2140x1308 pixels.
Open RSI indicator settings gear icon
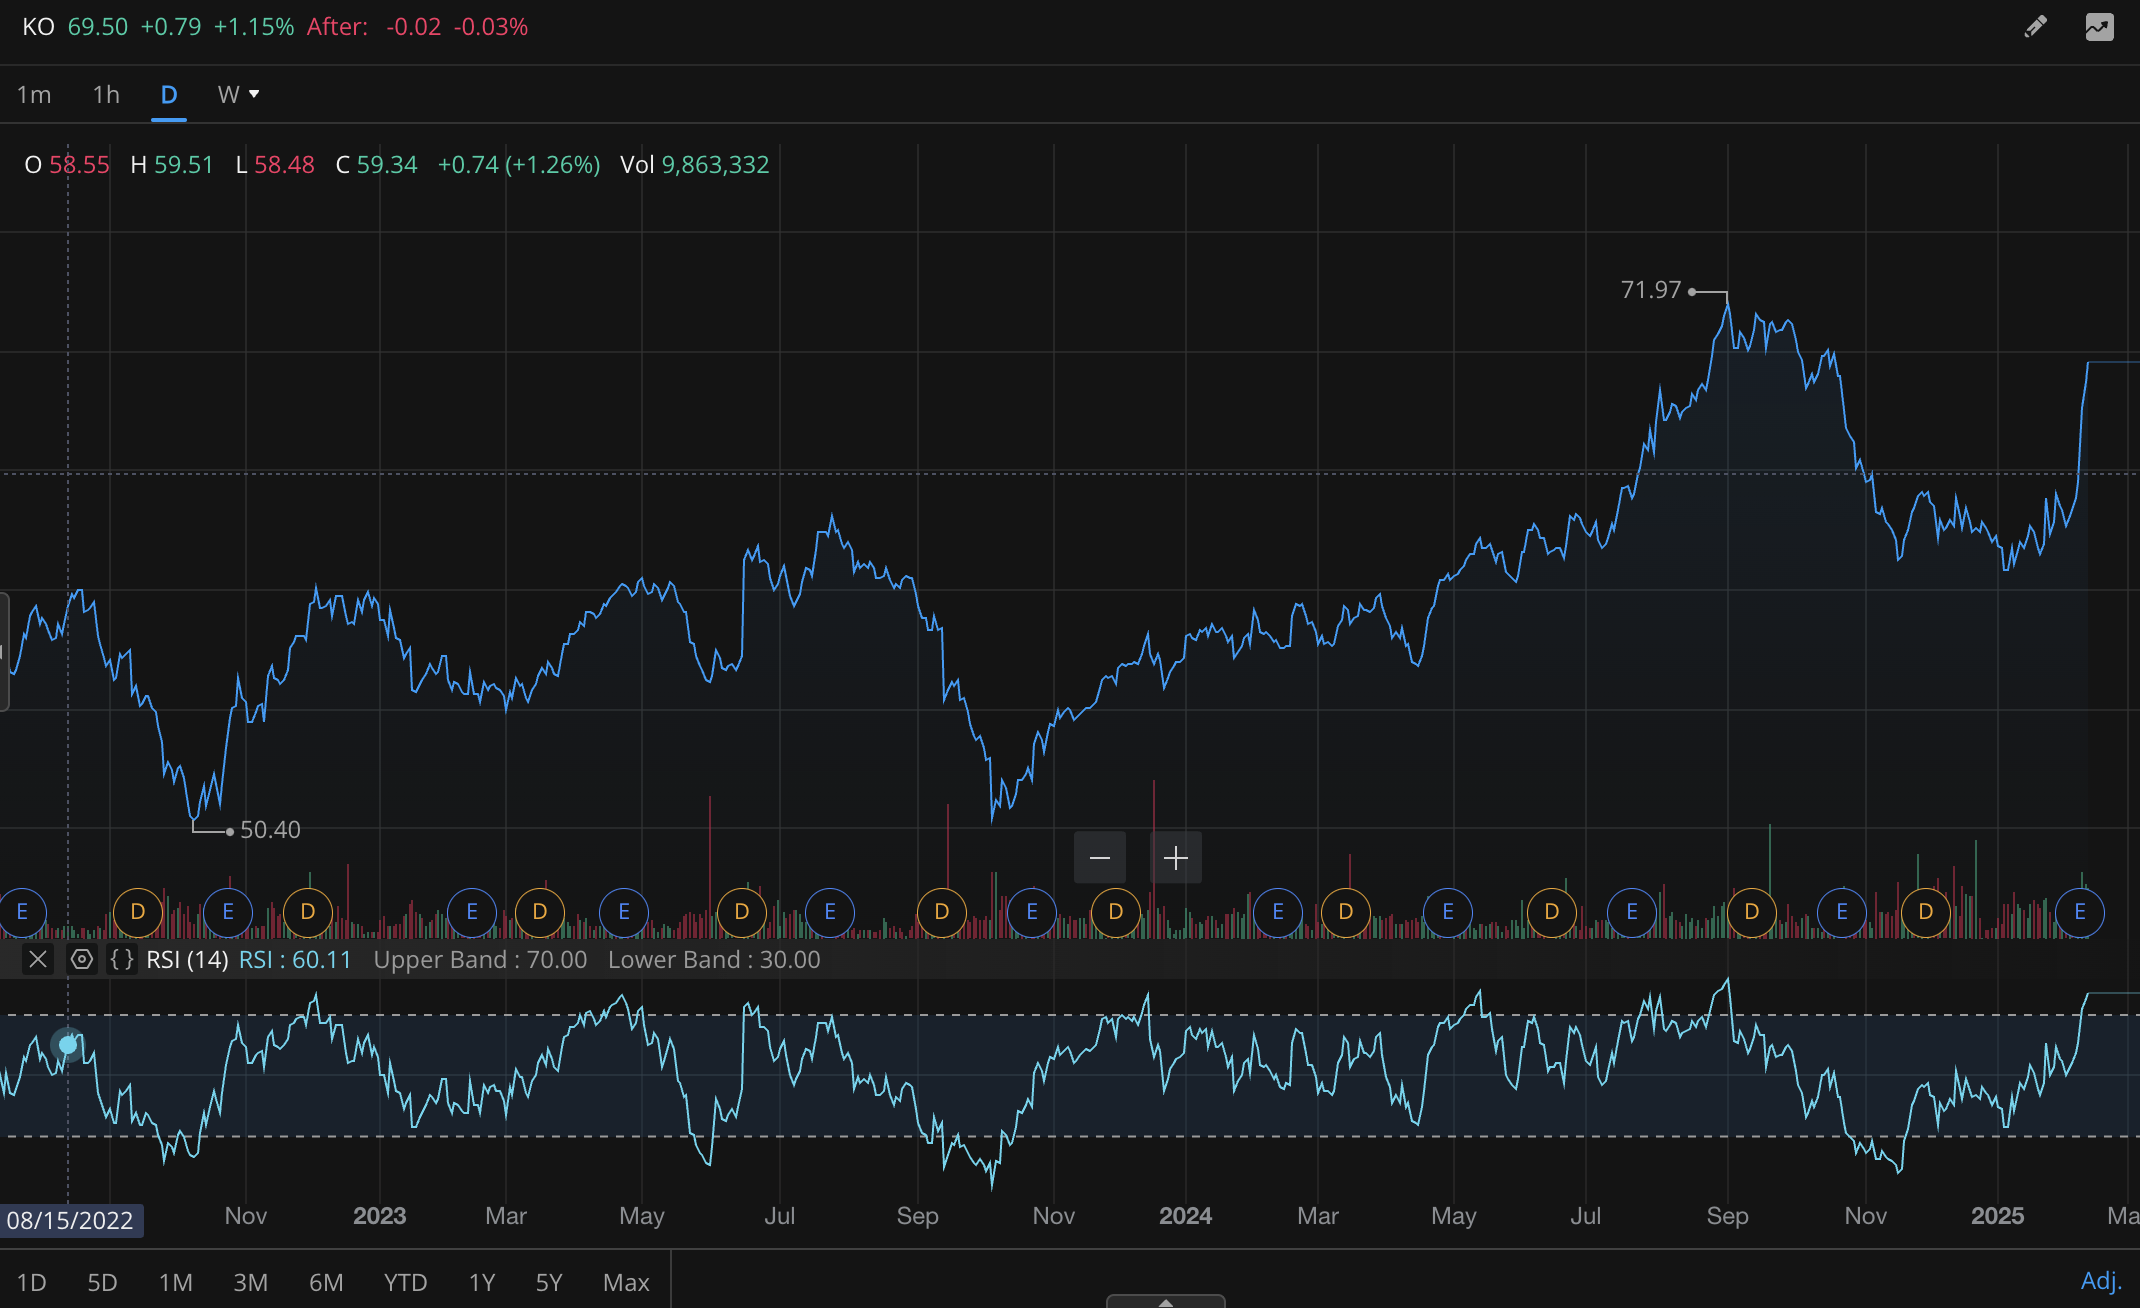point(82,960)
